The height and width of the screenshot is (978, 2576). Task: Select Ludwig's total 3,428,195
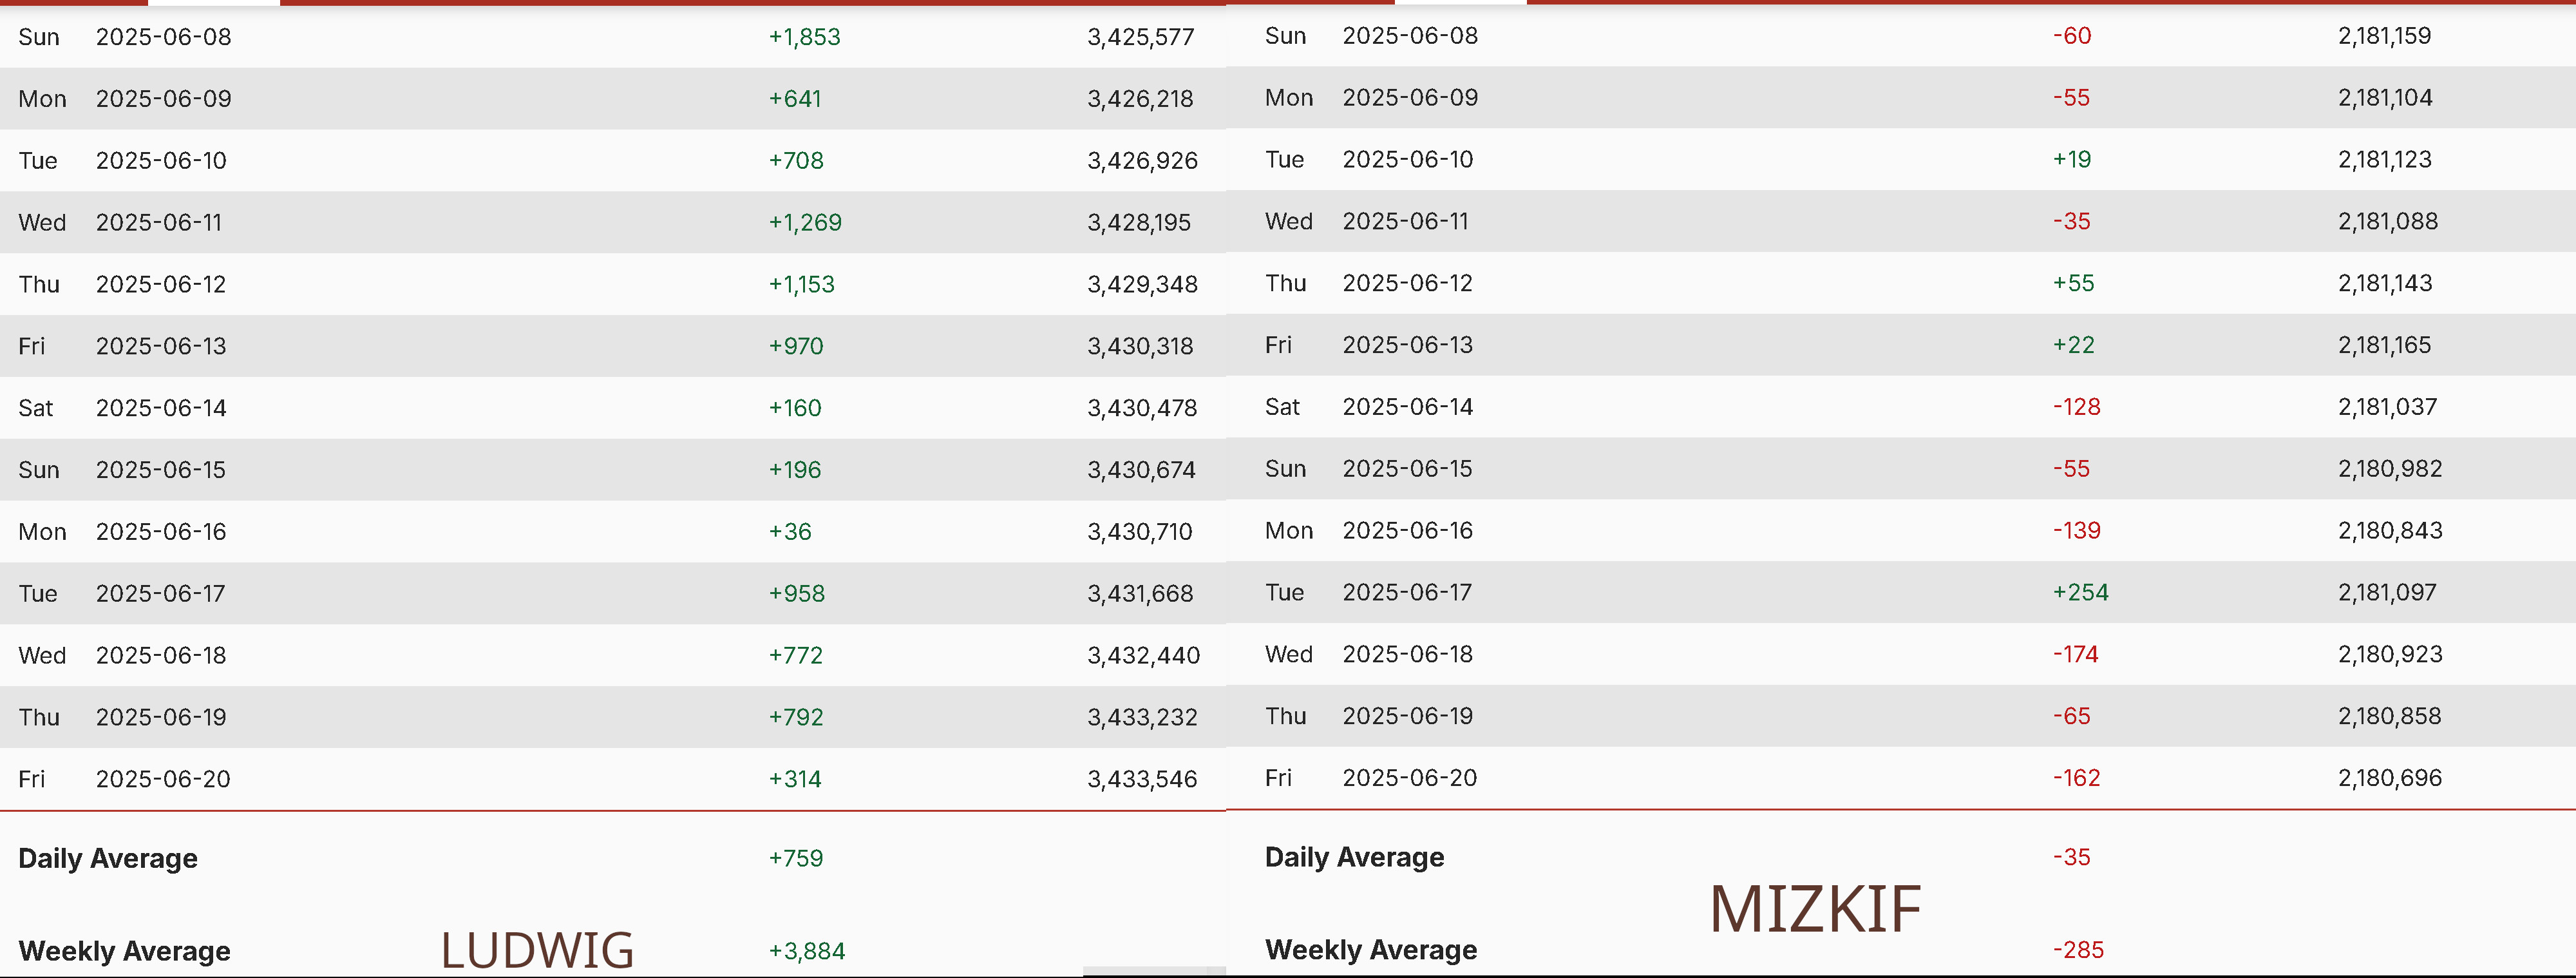[x=1140, y=223]
